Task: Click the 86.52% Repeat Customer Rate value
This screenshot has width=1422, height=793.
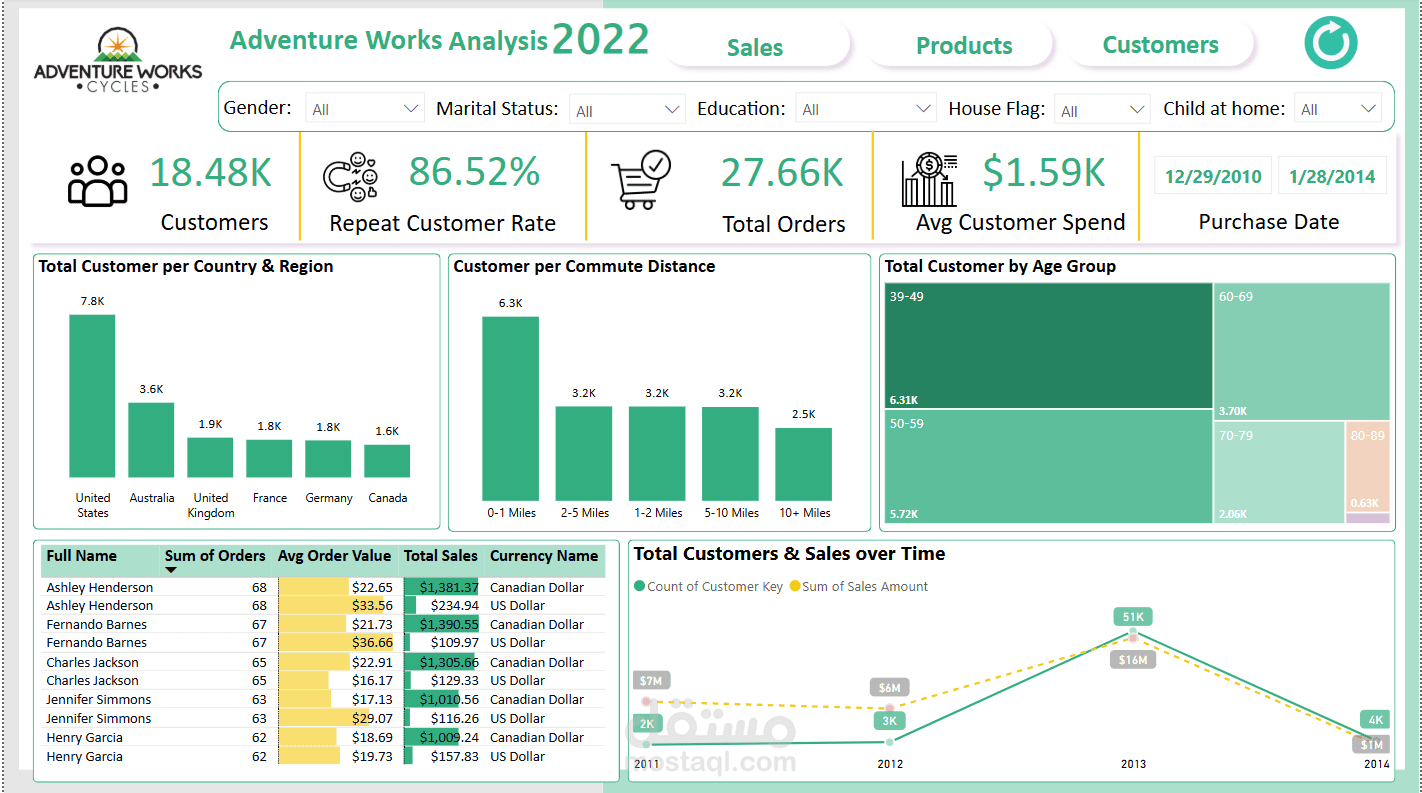Action: (474, 172)
